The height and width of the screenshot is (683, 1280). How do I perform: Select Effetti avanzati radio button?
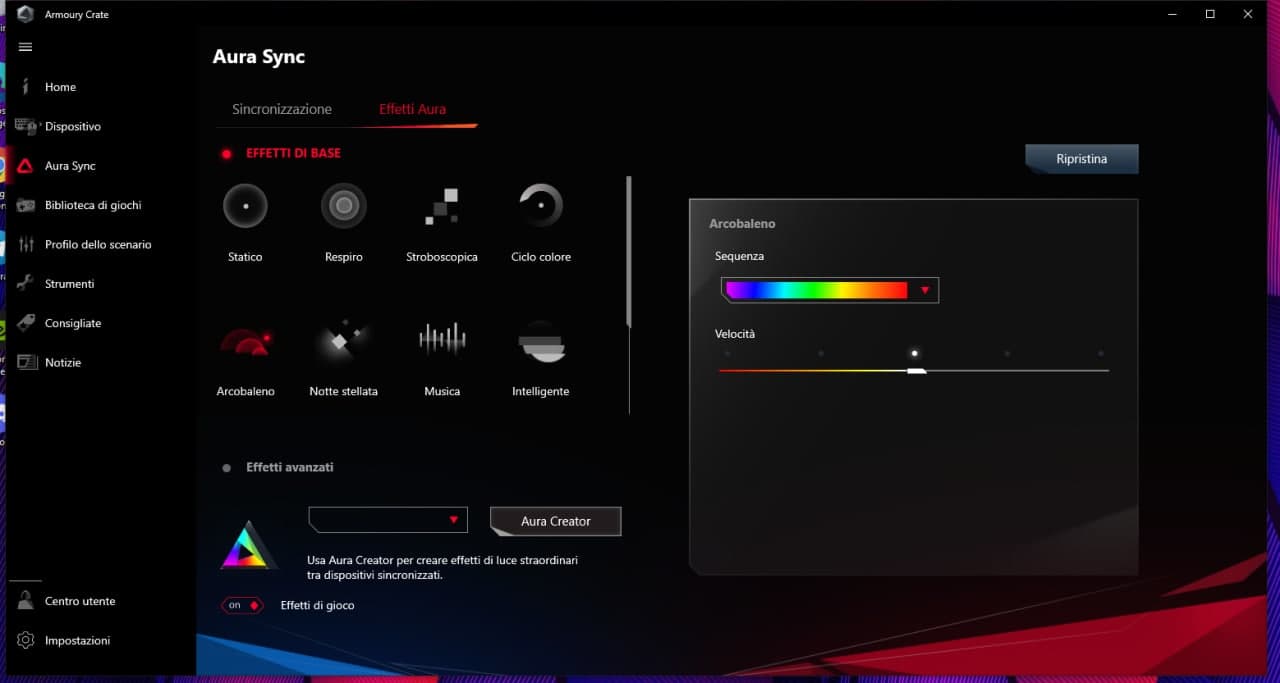[x=226, y=468]
